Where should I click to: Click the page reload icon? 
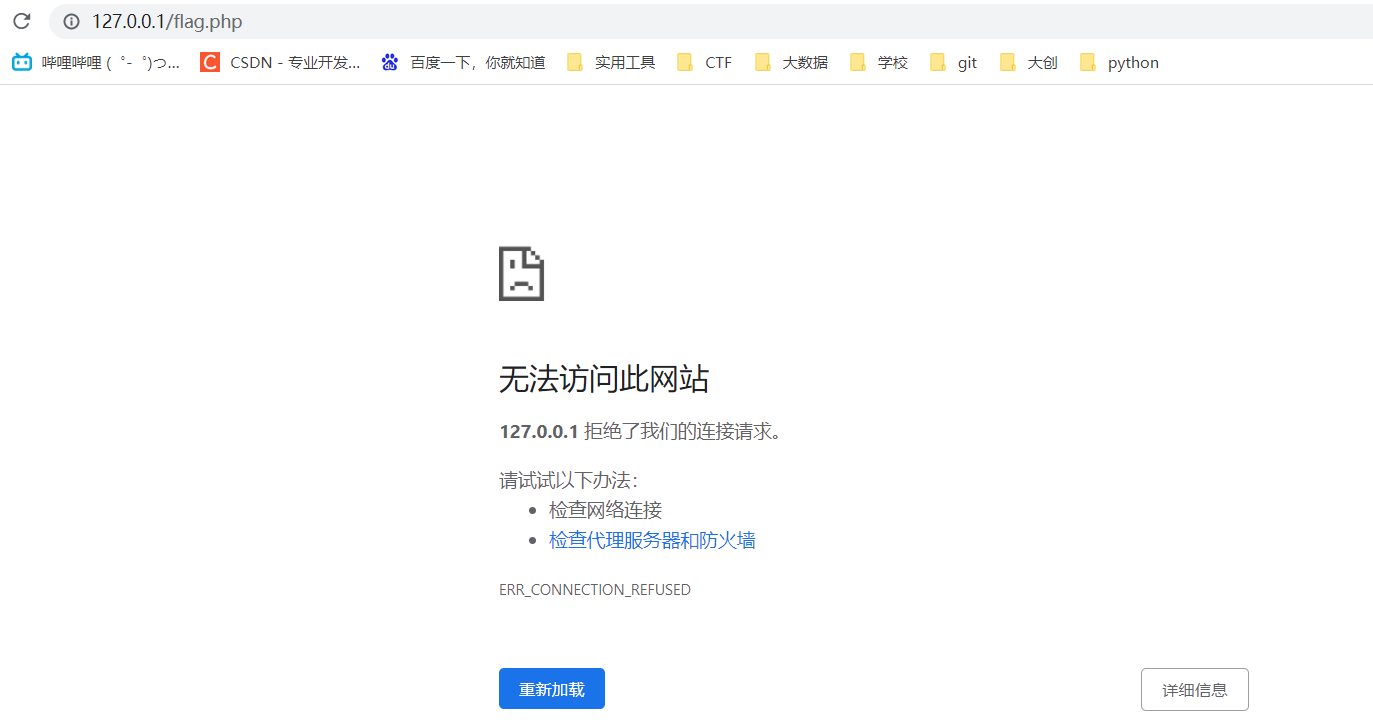click(x=21, y=21)
